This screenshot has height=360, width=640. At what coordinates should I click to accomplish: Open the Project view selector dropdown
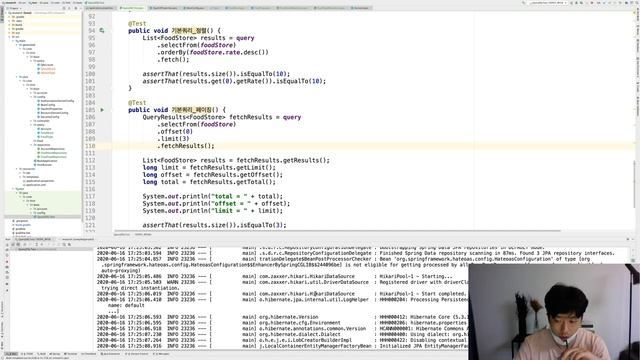tap(15, 8)
